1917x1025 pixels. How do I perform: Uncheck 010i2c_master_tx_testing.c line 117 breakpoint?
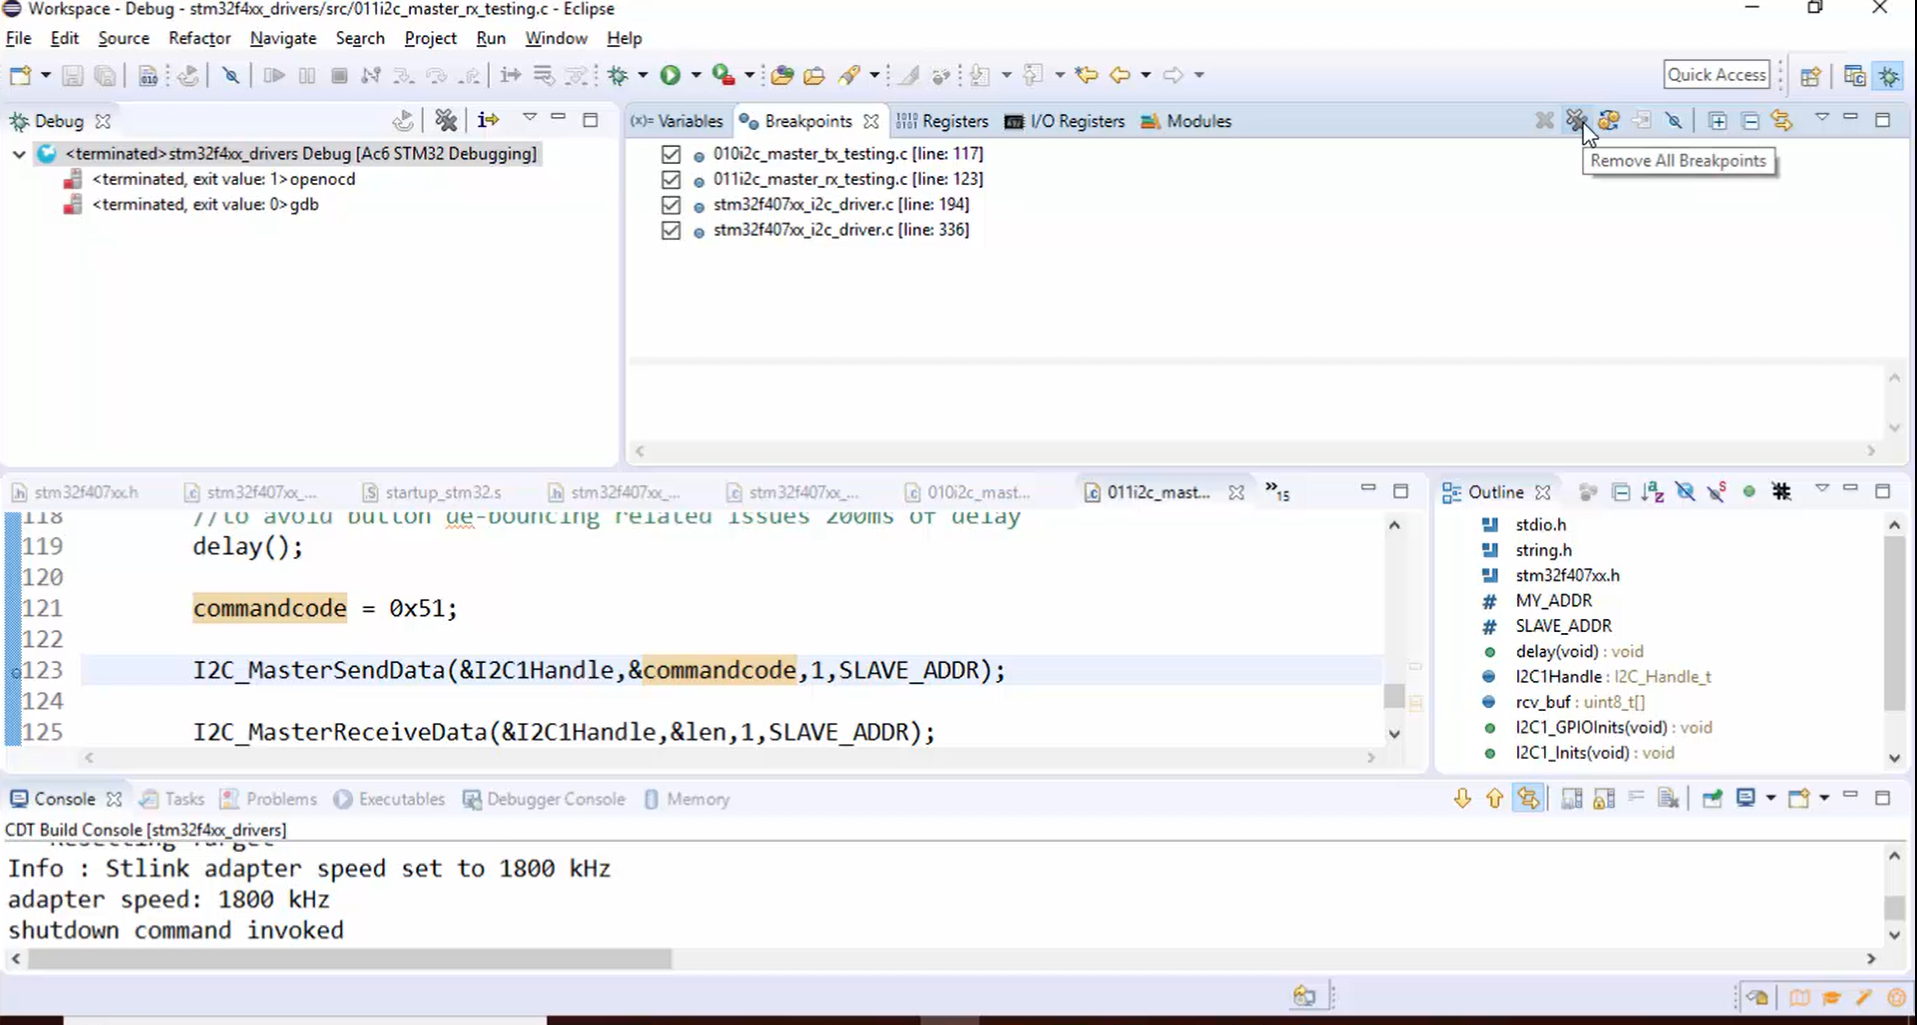click(671, 154)
